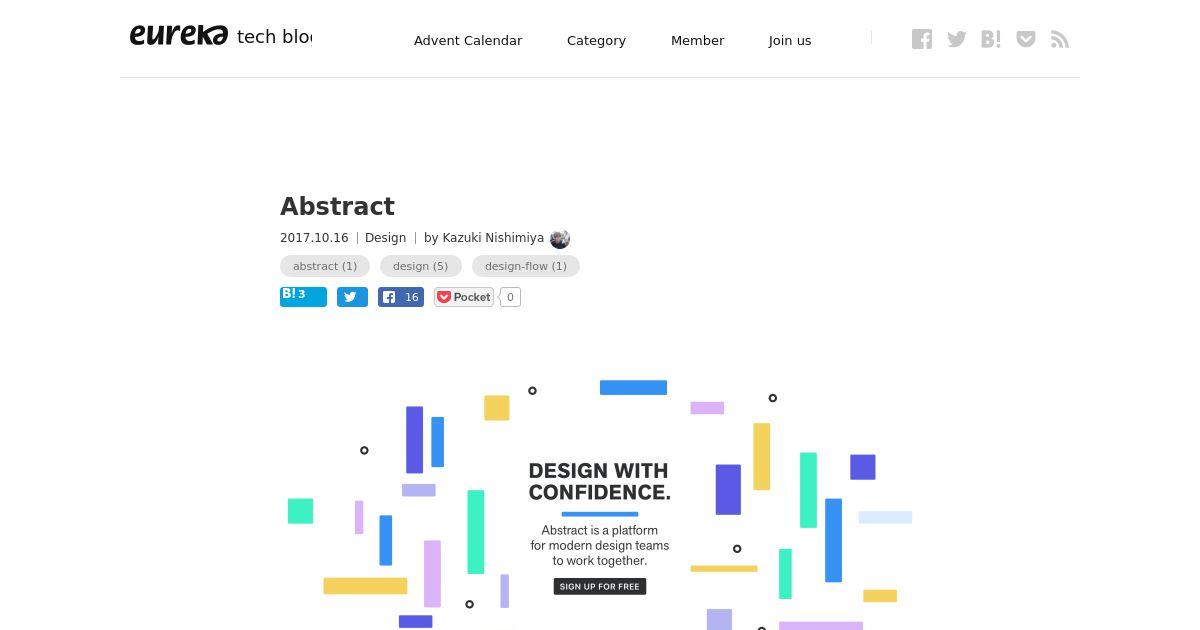Open the Advent Calendar menu item
The height and width of the screenshot is (630, 1200).
(x=468, y=40)
